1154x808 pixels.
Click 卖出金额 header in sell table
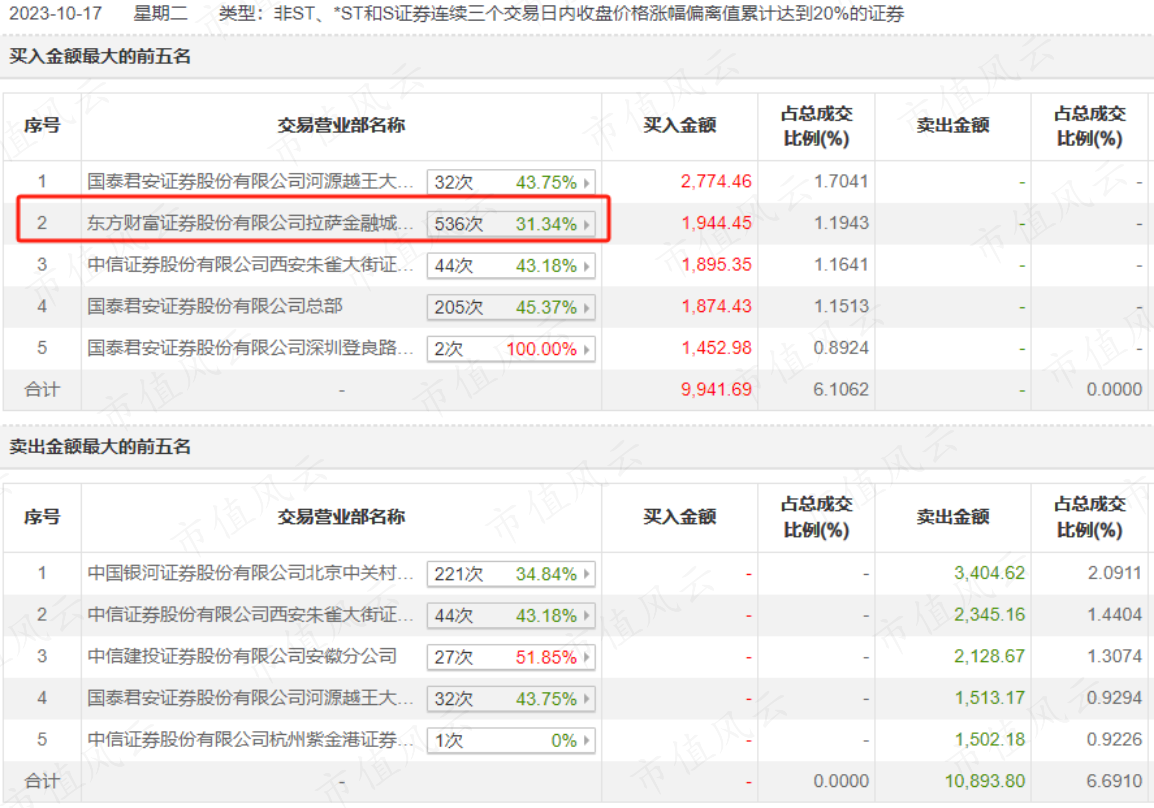pos(953,517)
